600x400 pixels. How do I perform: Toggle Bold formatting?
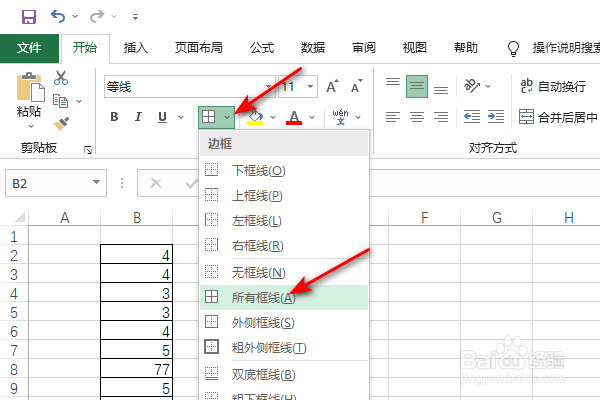[114, 117]
